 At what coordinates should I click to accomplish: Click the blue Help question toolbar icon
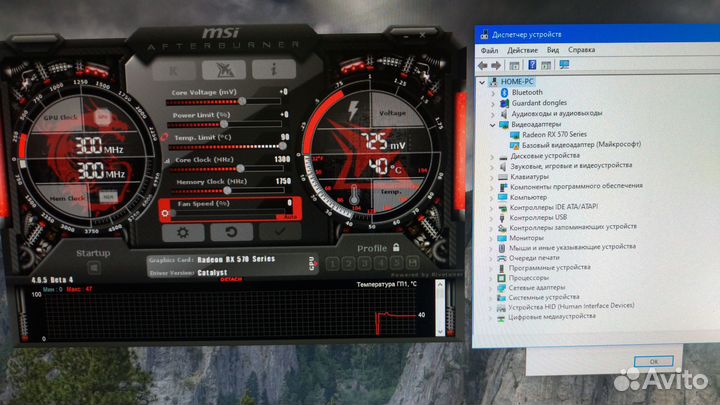pyautogui.click(x=532, y=65)
